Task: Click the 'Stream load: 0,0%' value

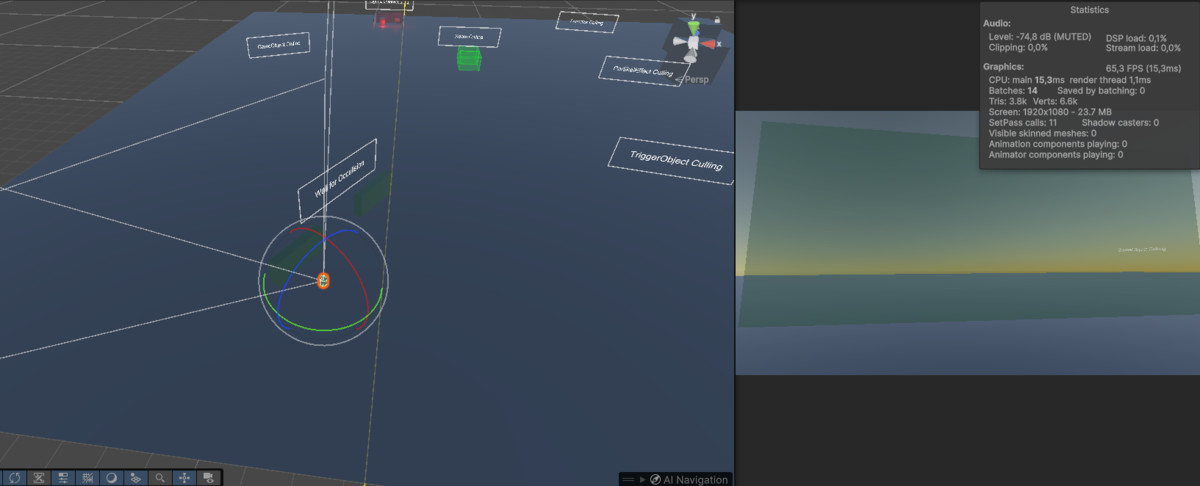Action: click(x=1143, y=47)
